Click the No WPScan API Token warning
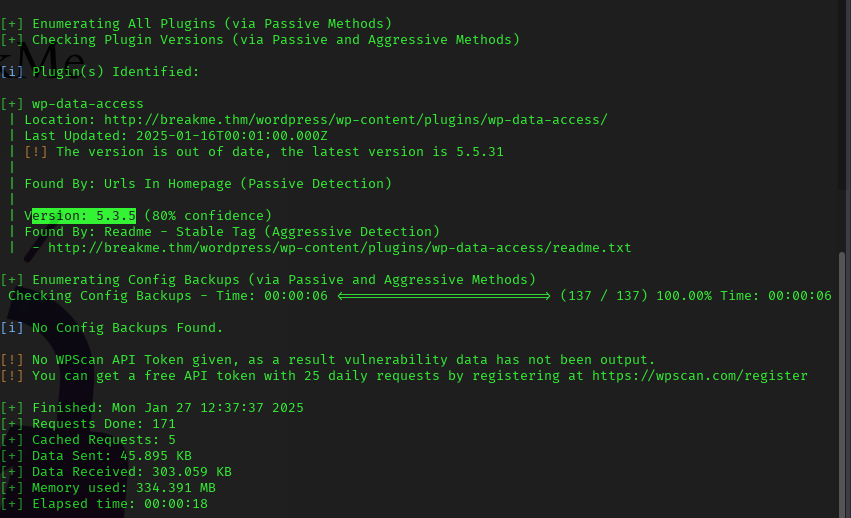 (x=343, y=360)
